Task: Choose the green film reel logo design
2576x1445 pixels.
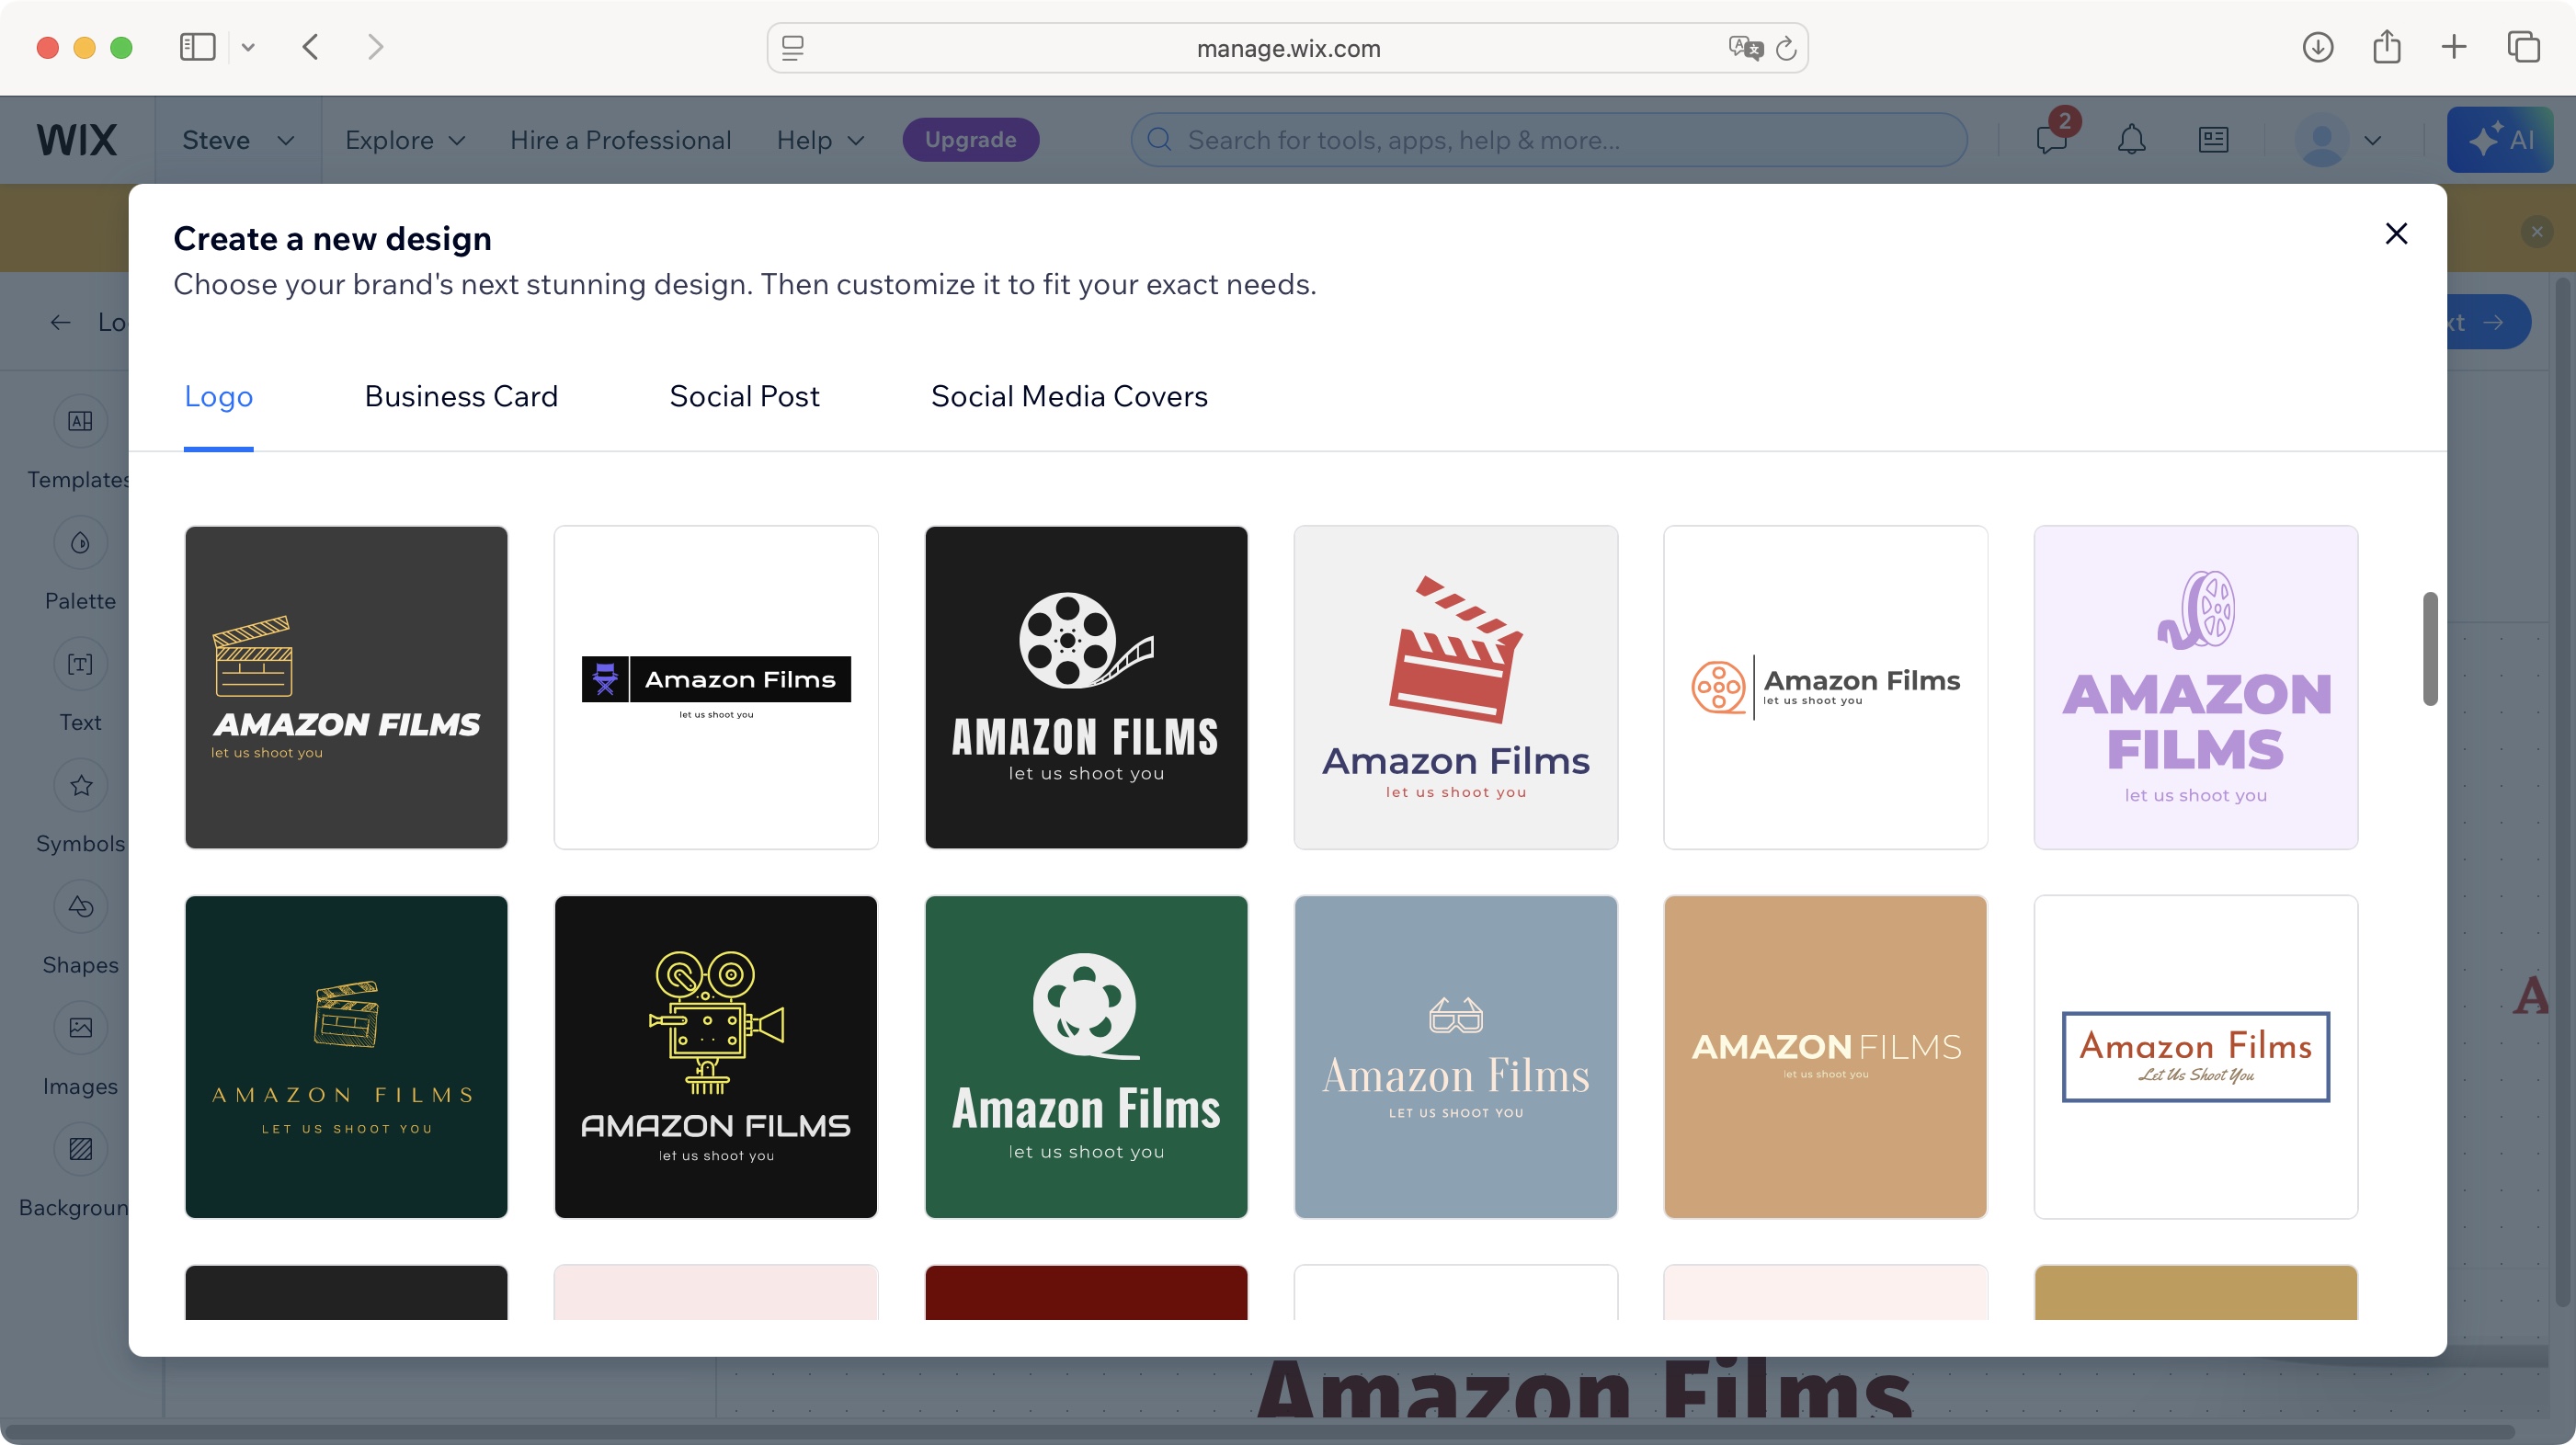Action: 1086,1057
